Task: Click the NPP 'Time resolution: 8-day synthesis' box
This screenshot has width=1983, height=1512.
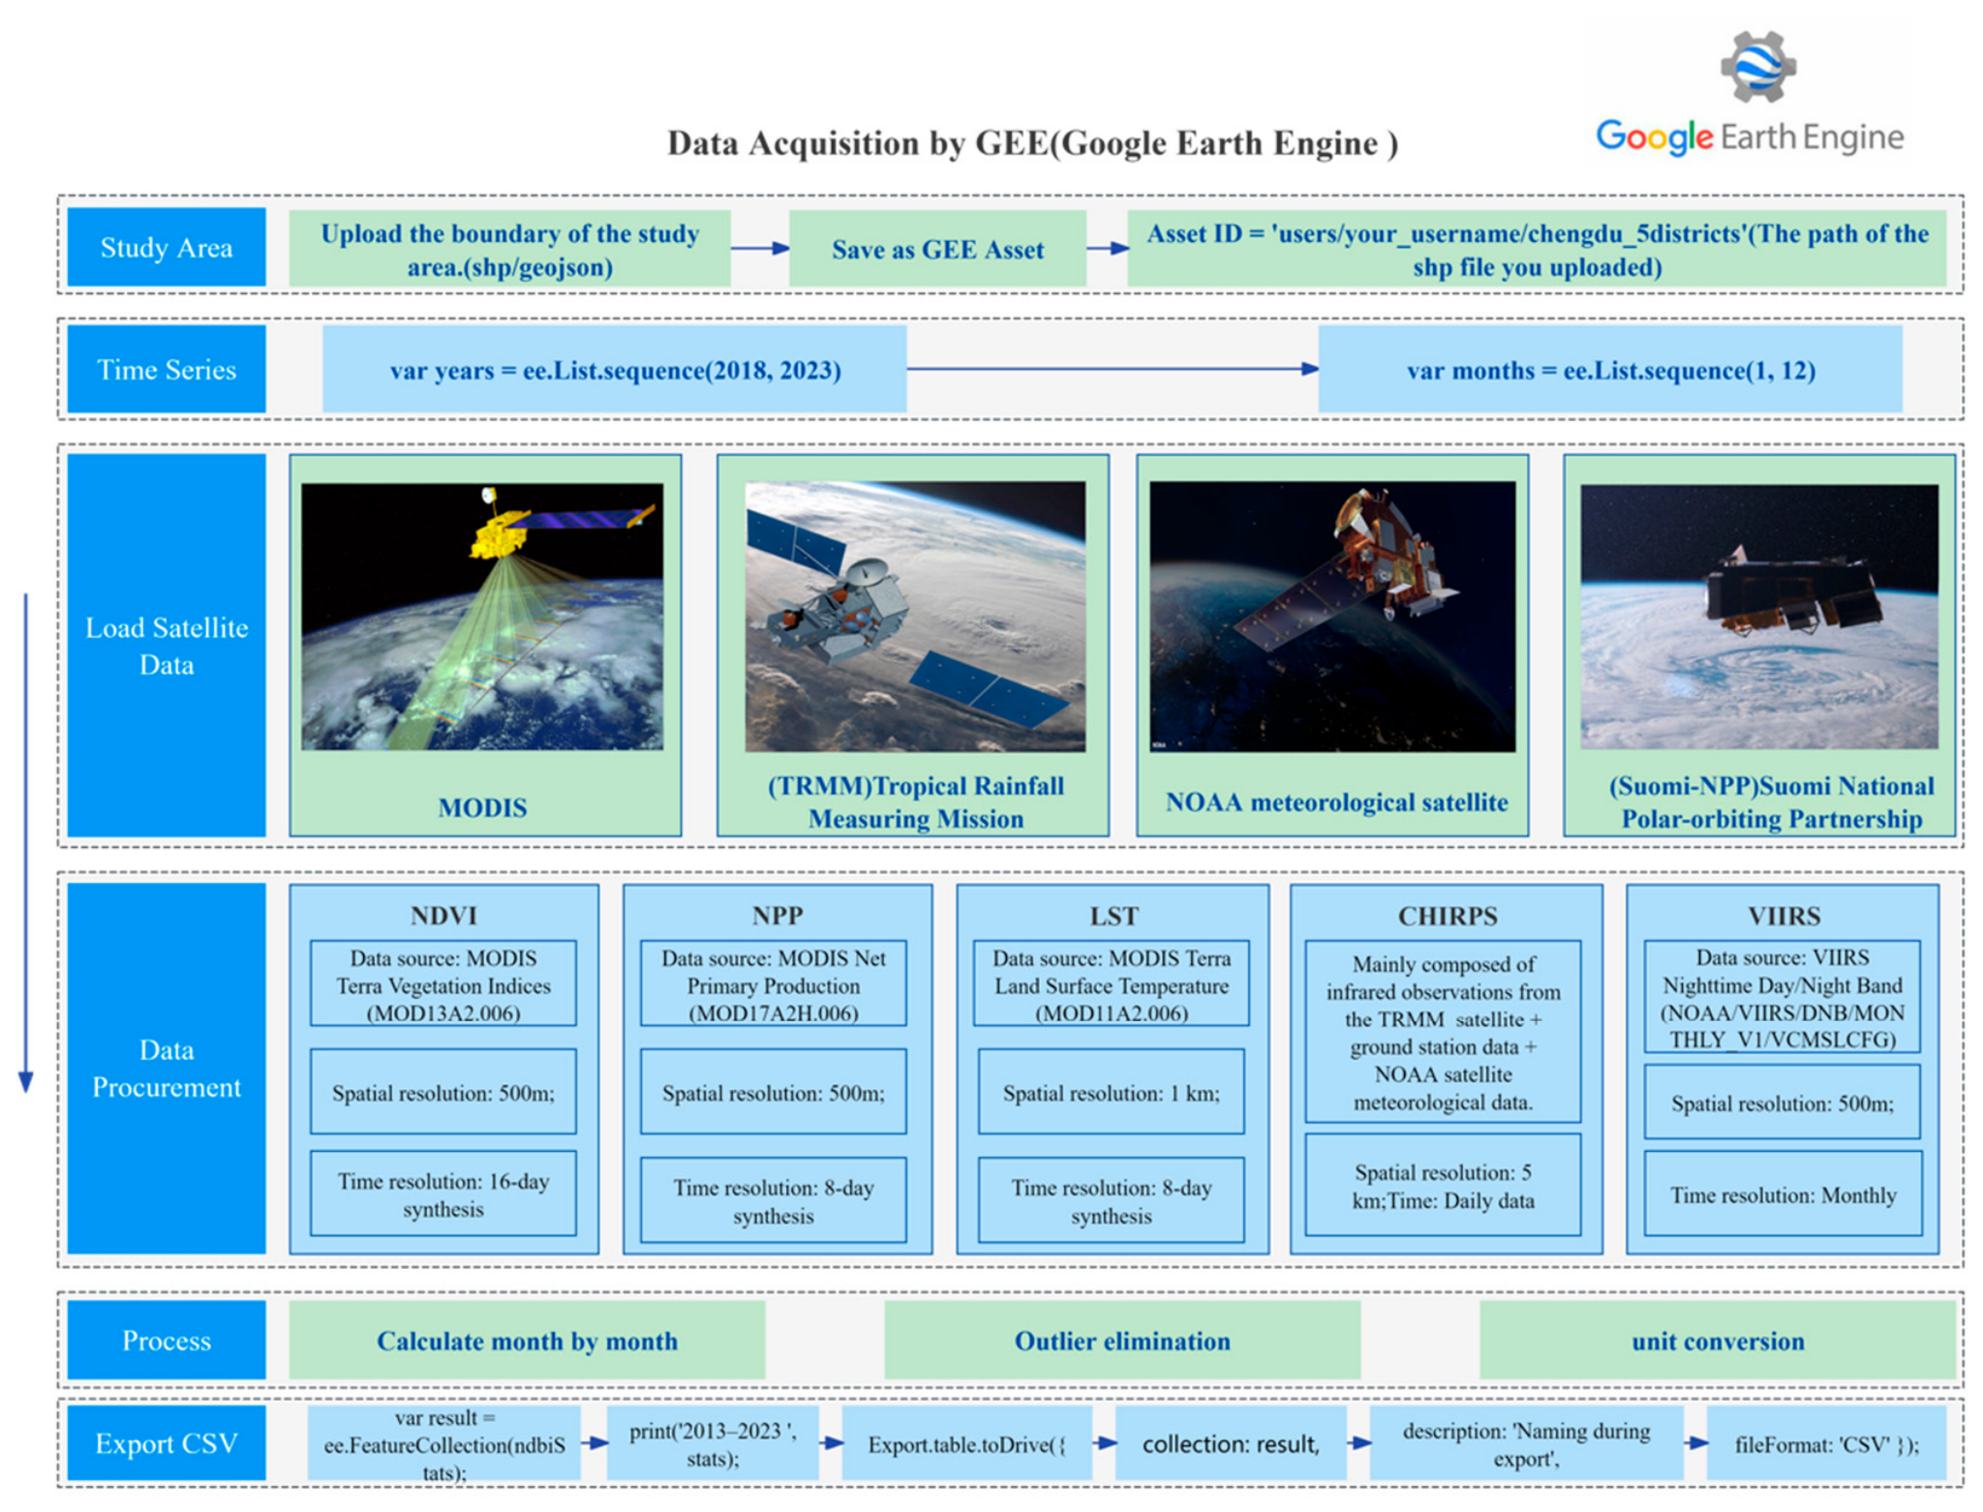Action: click(773, 1200)
